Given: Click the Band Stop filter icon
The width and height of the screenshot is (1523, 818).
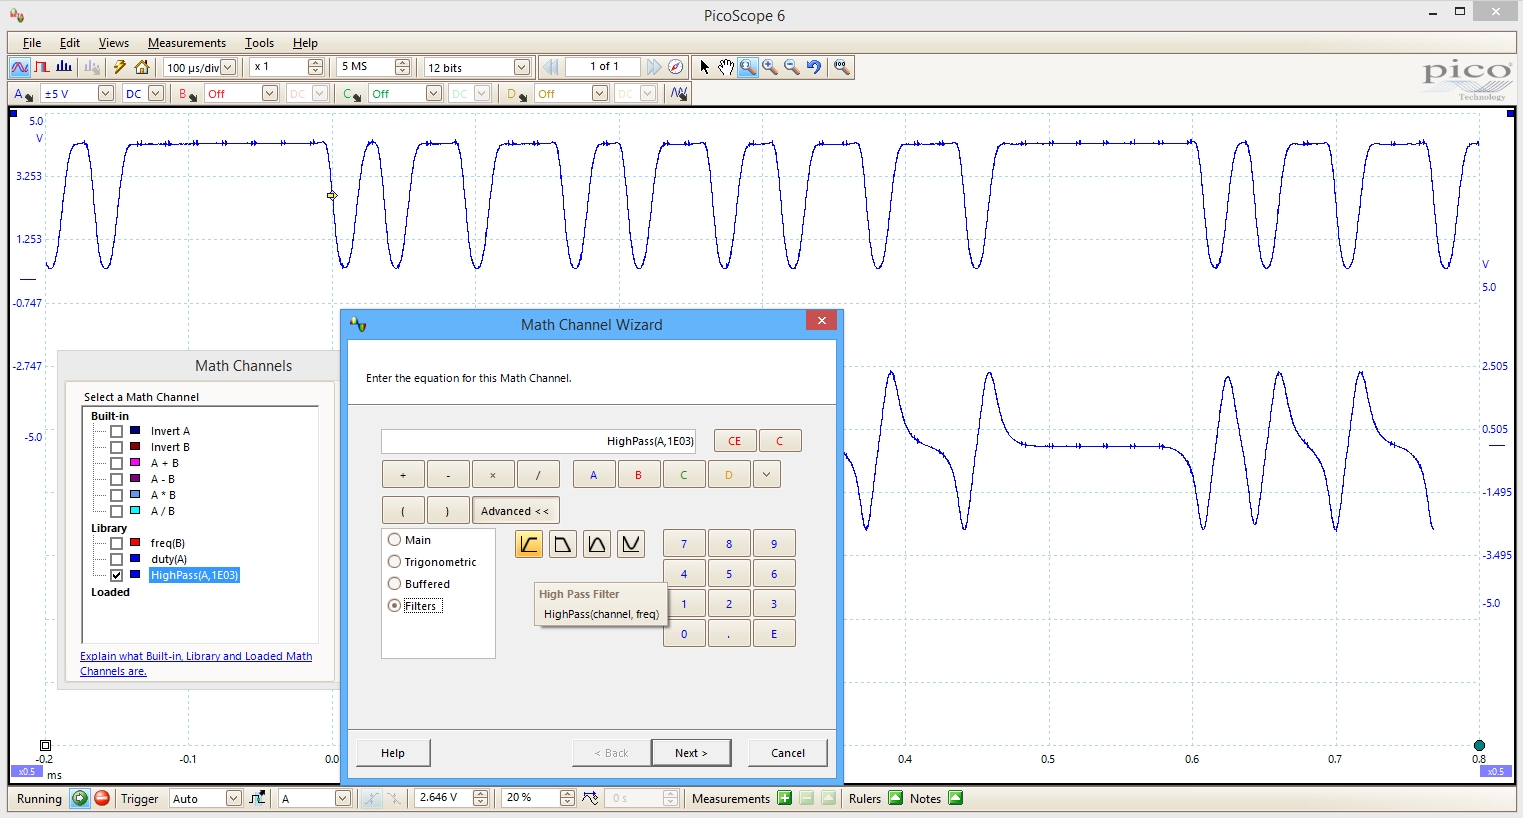Looking at the screenshot, I should [x=631, y=544].
